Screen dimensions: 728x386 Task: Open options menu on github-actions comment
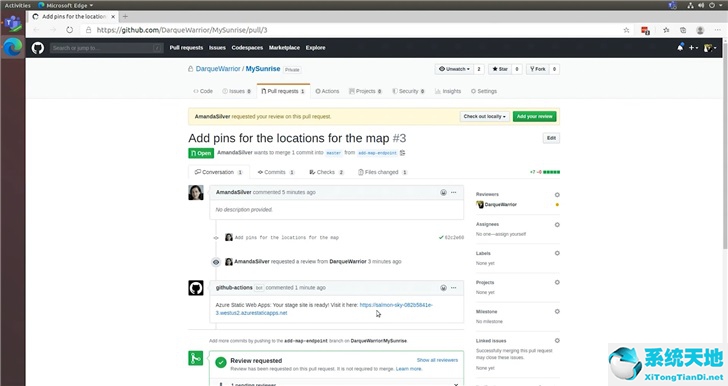[x=454, y=288]
